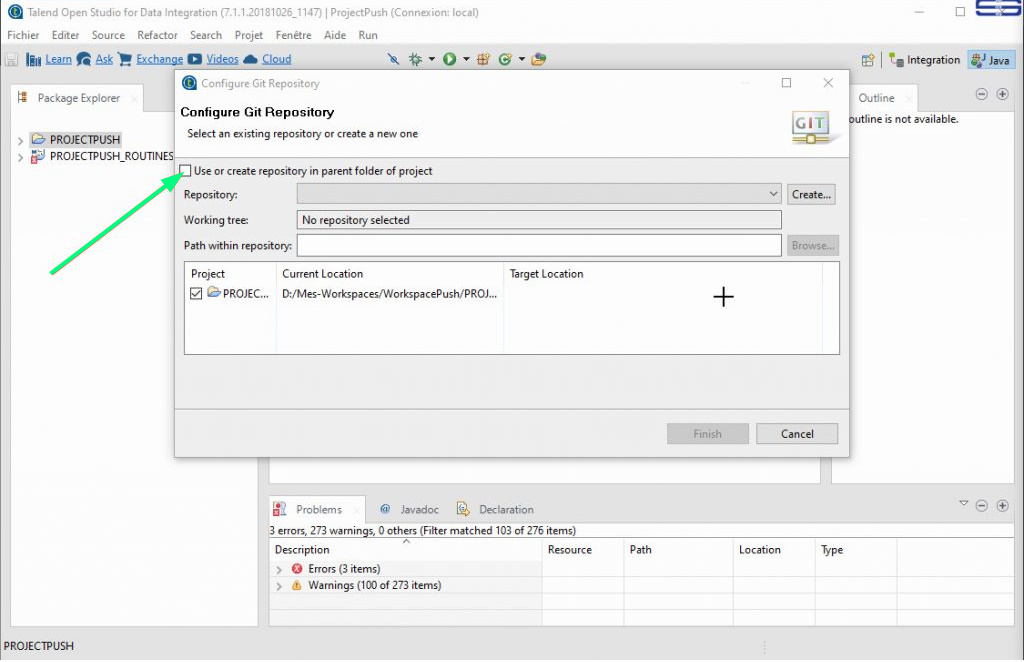
Task: Open the Refactor menu
Action: (x=157, y=35)
